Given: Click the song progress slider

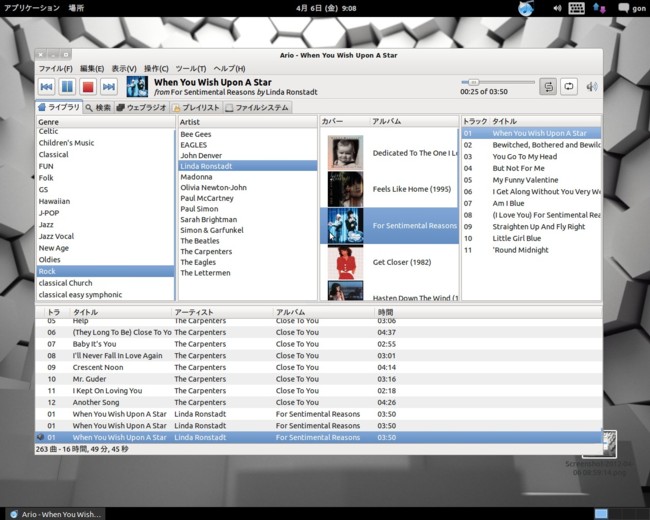Looking at the screenshot, I should click(497, 82).
